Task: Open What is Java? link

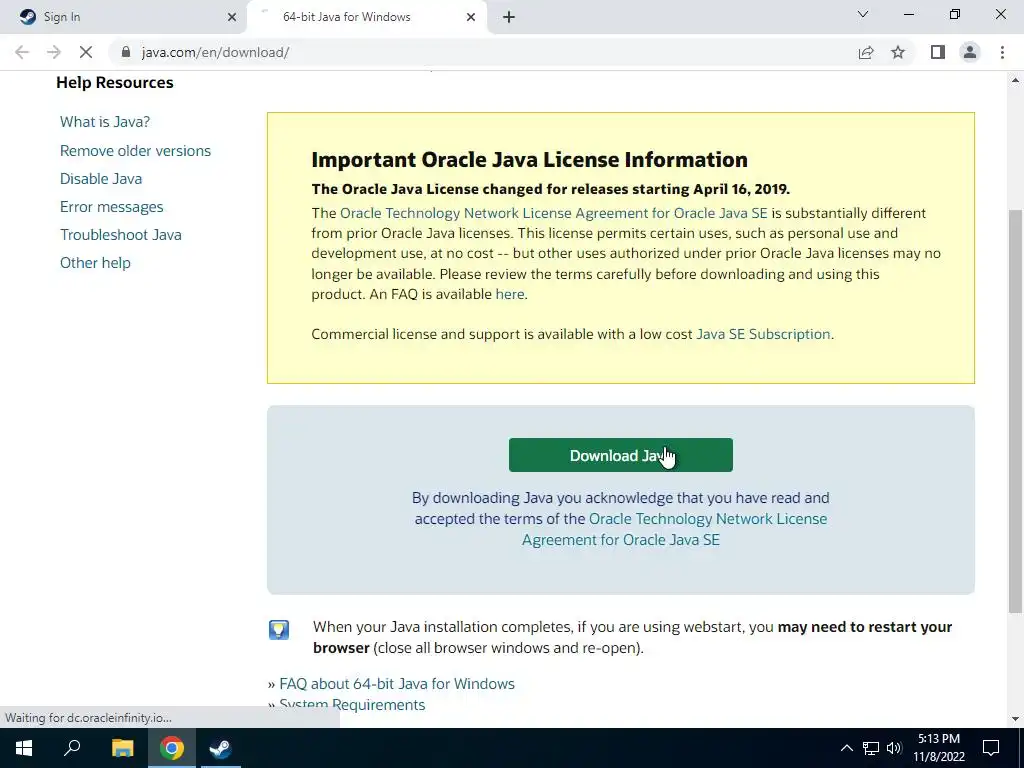Action: (x=105, y=122)
